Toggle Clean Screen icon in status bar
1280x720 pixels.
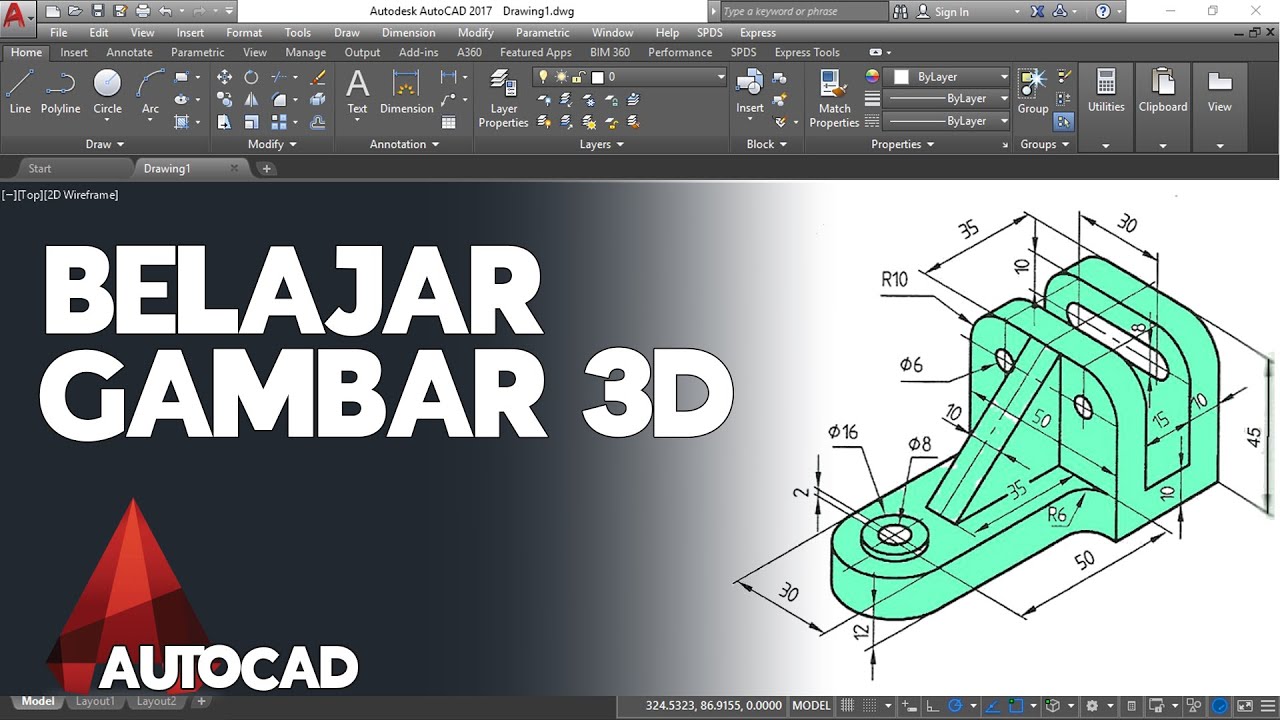(1245, 705)
